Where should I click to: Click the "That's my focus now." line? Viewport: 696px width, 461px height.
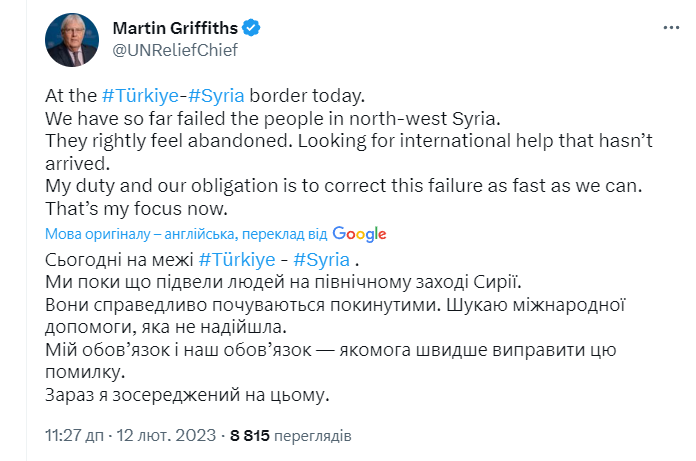(x=137, y=208)
